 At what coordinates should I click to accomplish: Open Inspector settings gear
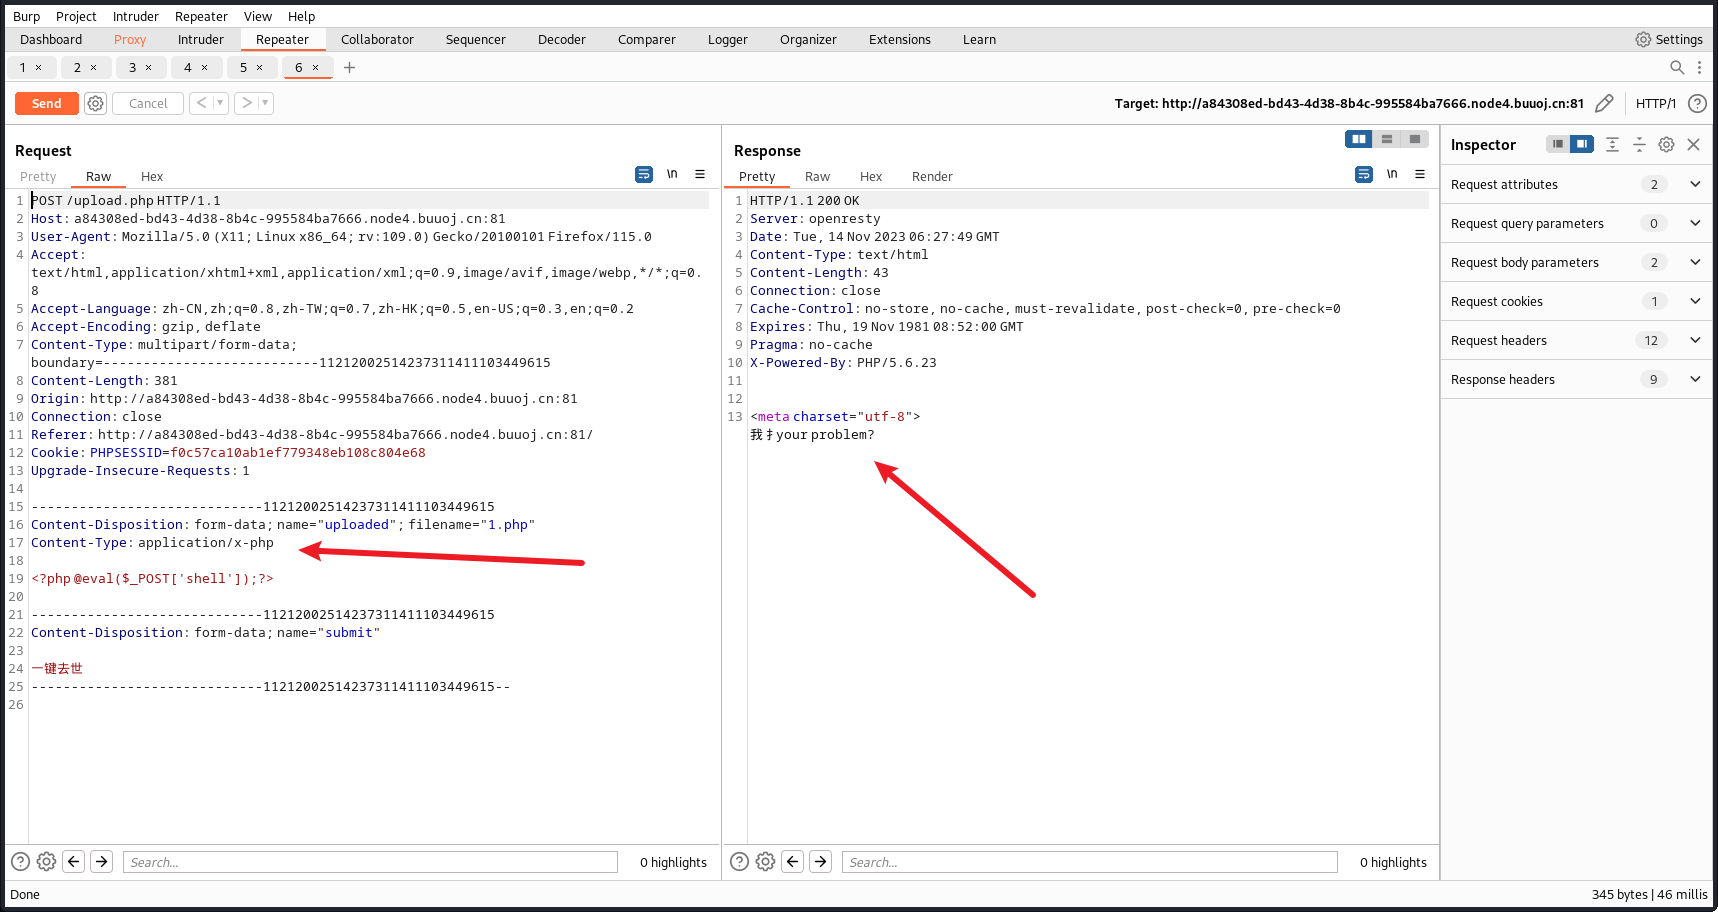(x=1666, y=144)
